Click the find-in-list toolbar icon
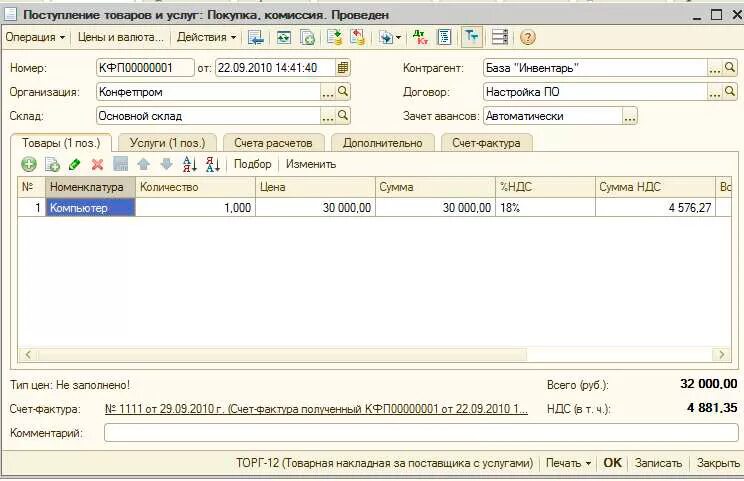Image resolution: width=744 pixels, height=481 pixels. pyautogui.click(x=255, y=37)
